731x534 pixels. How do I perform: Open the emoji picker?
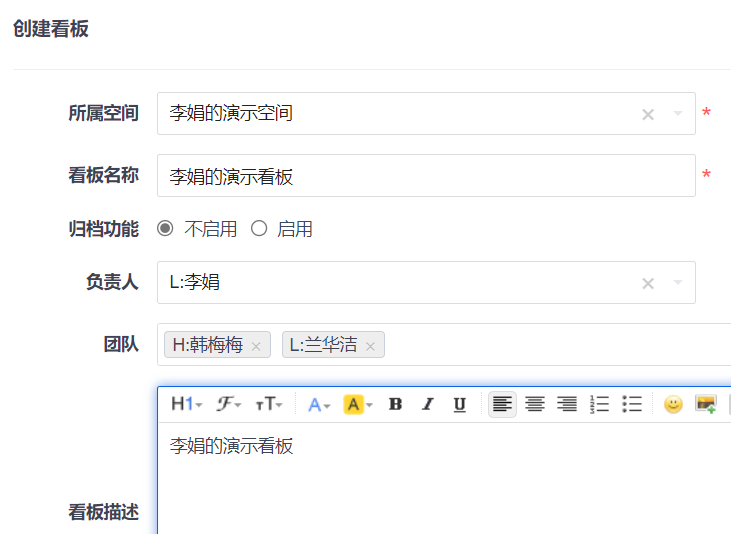673,404
